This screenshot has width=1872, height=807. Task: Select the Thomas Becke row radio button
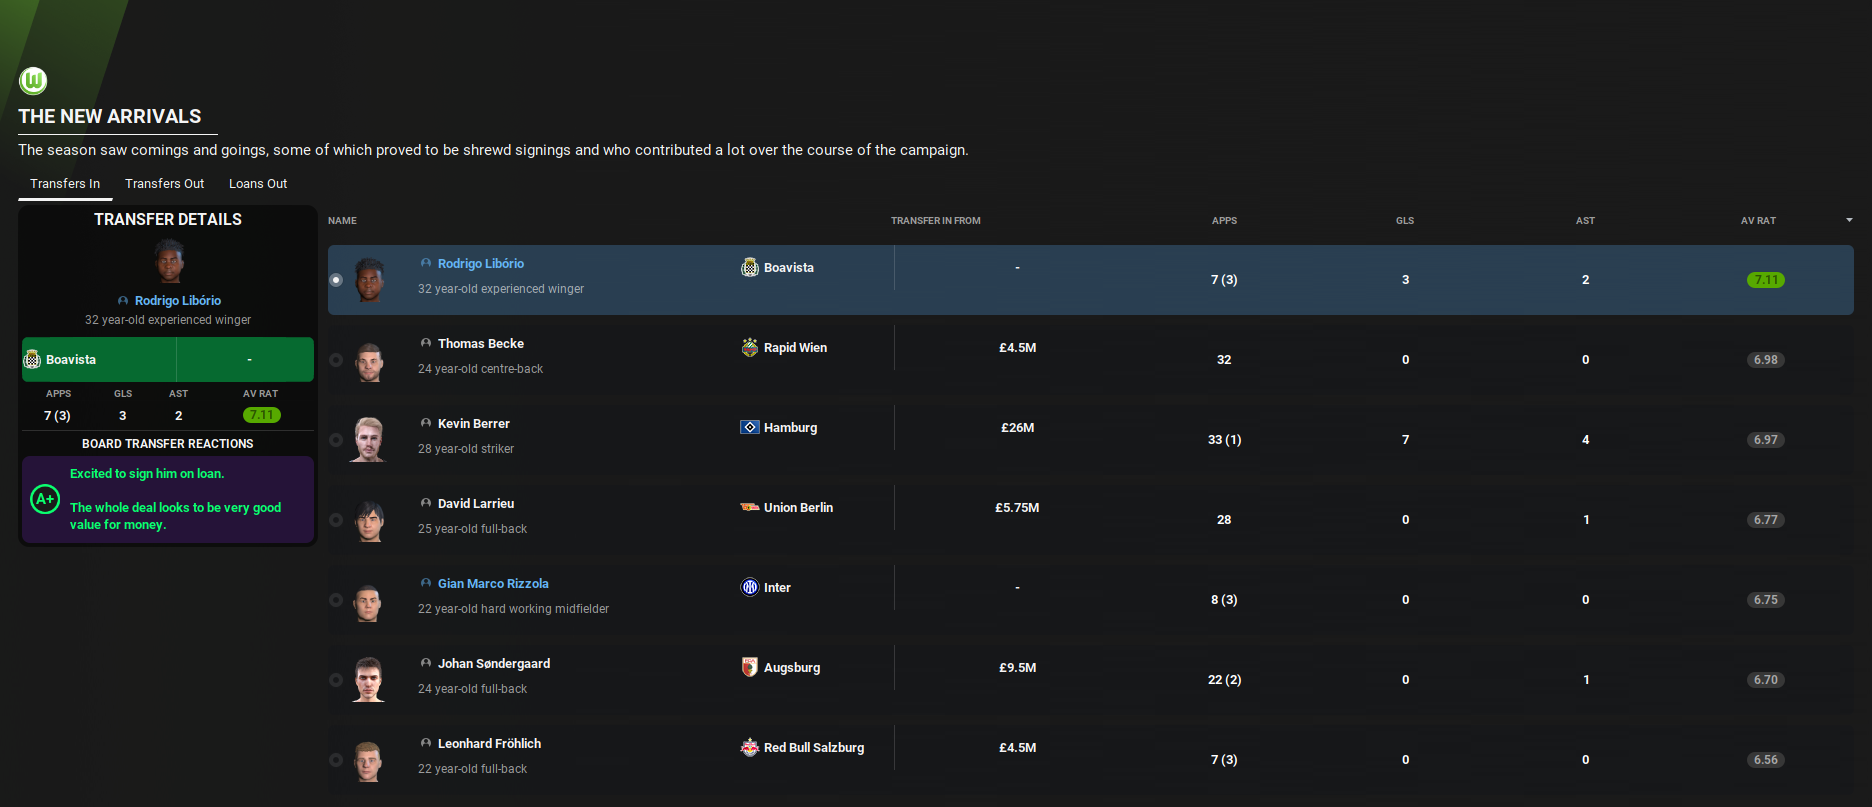pyautogui.click(x=336, y=360)
